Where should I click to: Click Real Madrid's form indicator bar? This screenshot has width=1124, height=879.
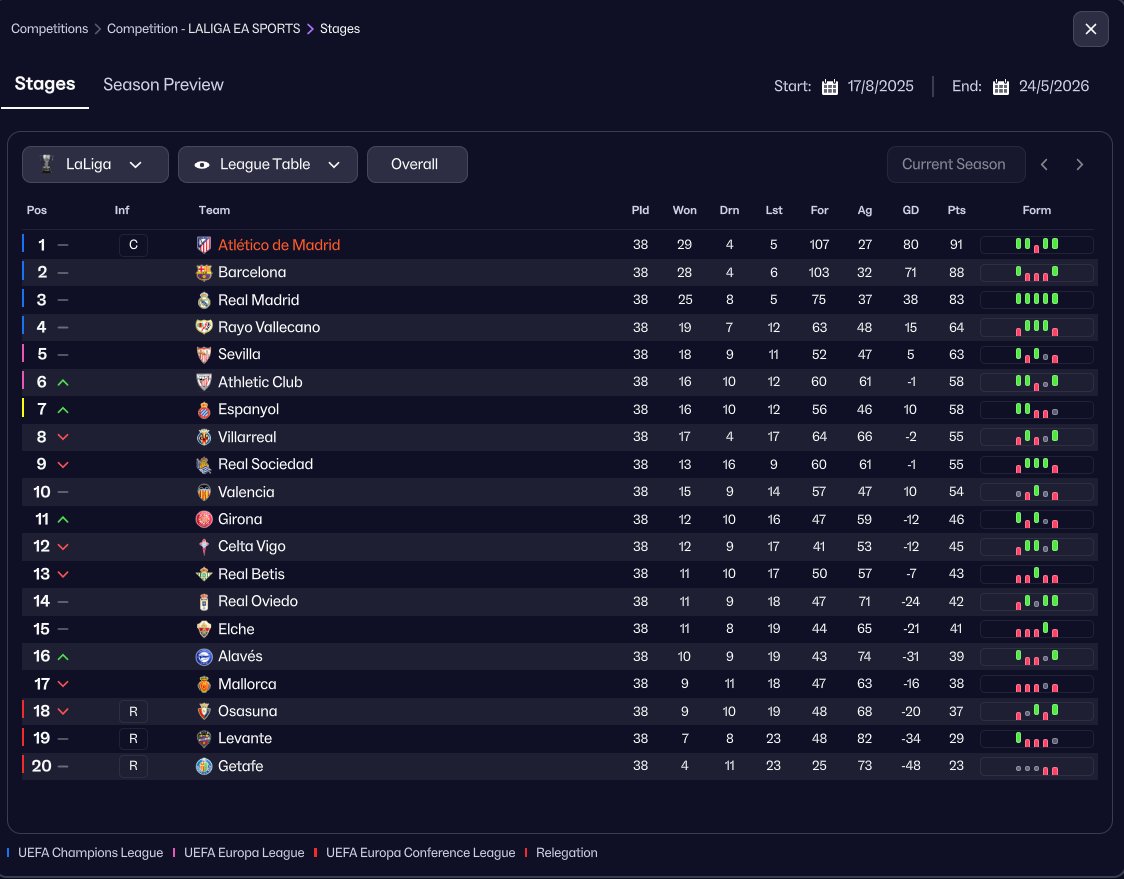pos(1036,300)
